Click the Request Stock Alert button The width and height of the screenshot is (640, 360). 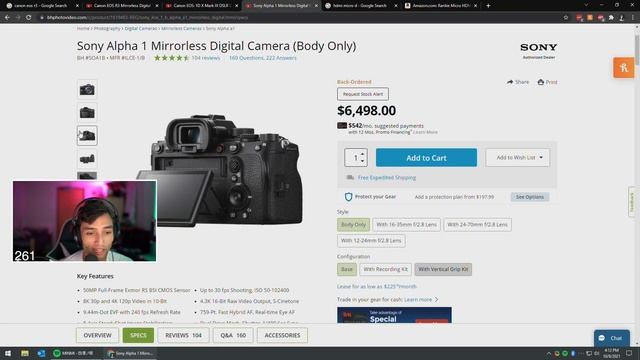pos(363,94)
